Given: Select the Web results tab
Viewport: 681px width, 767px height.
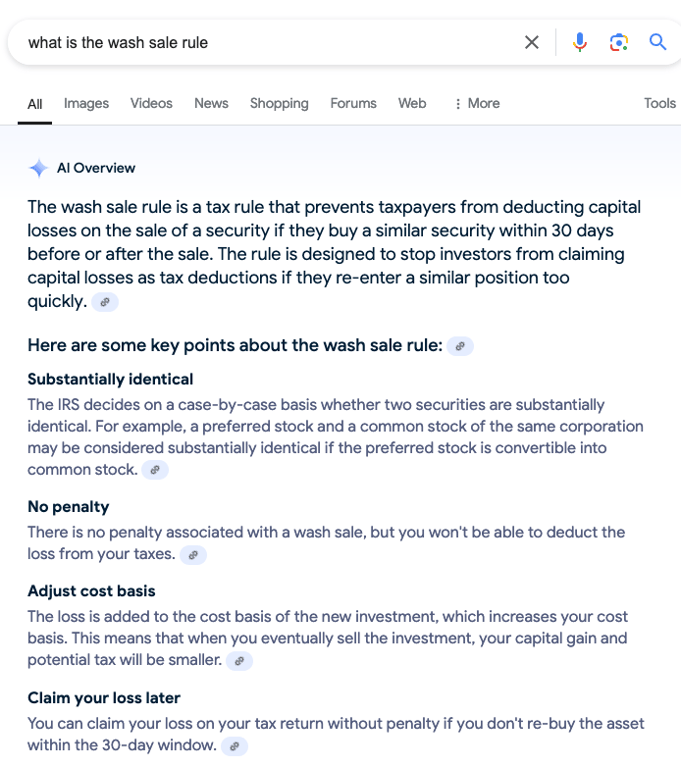Looking at the screenshot, I should pos(412,104).
